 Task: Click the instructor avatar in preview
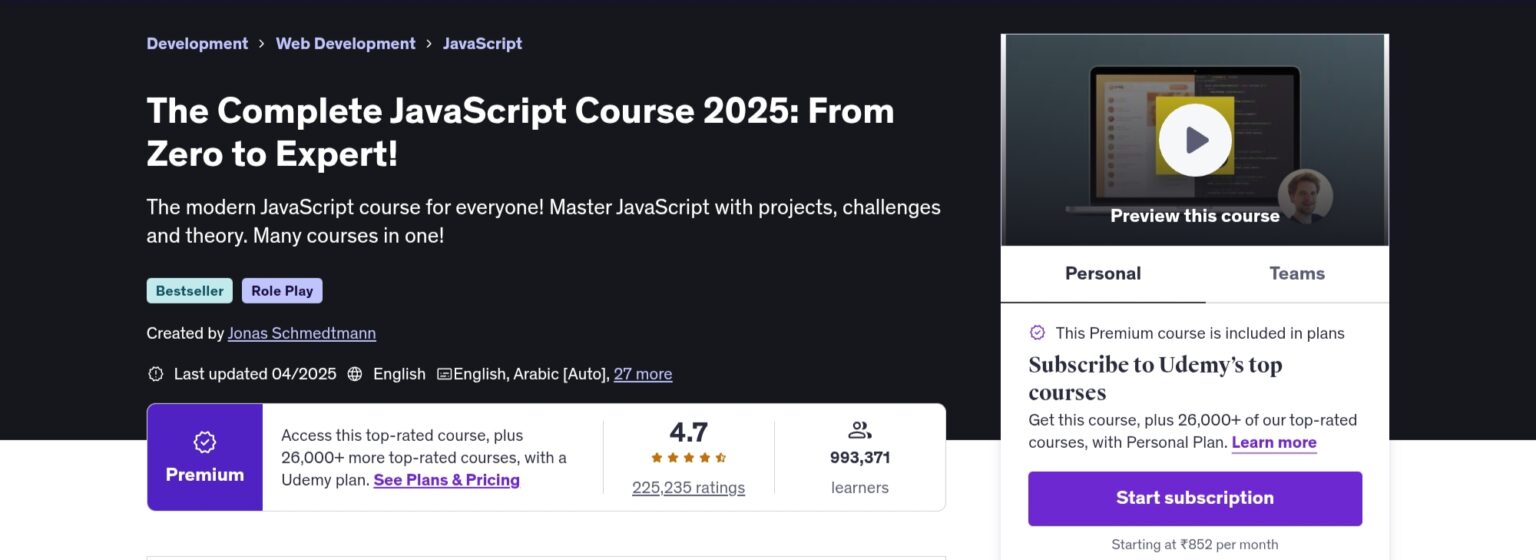[1305, 196]
